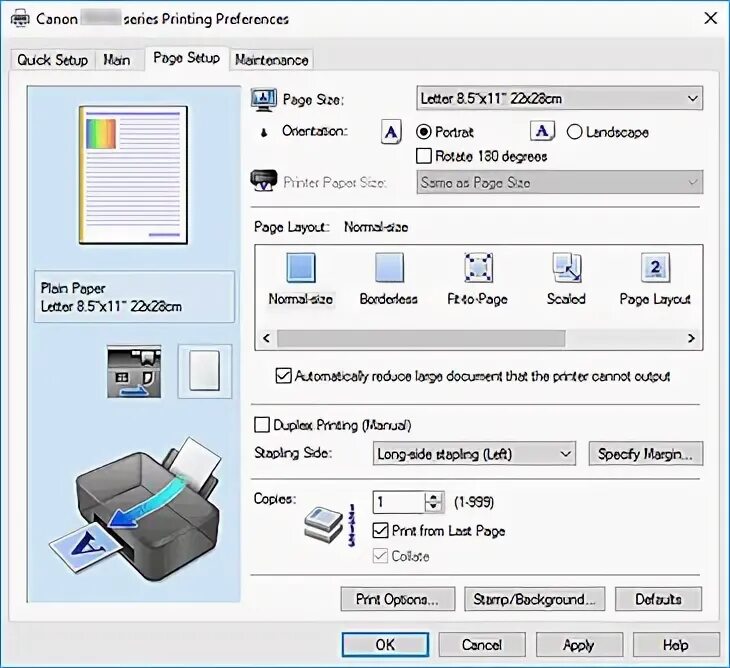This screenshot has width=730, height=668.
Task: Click the Page Size monitor icon
Action: click(264, 100)
